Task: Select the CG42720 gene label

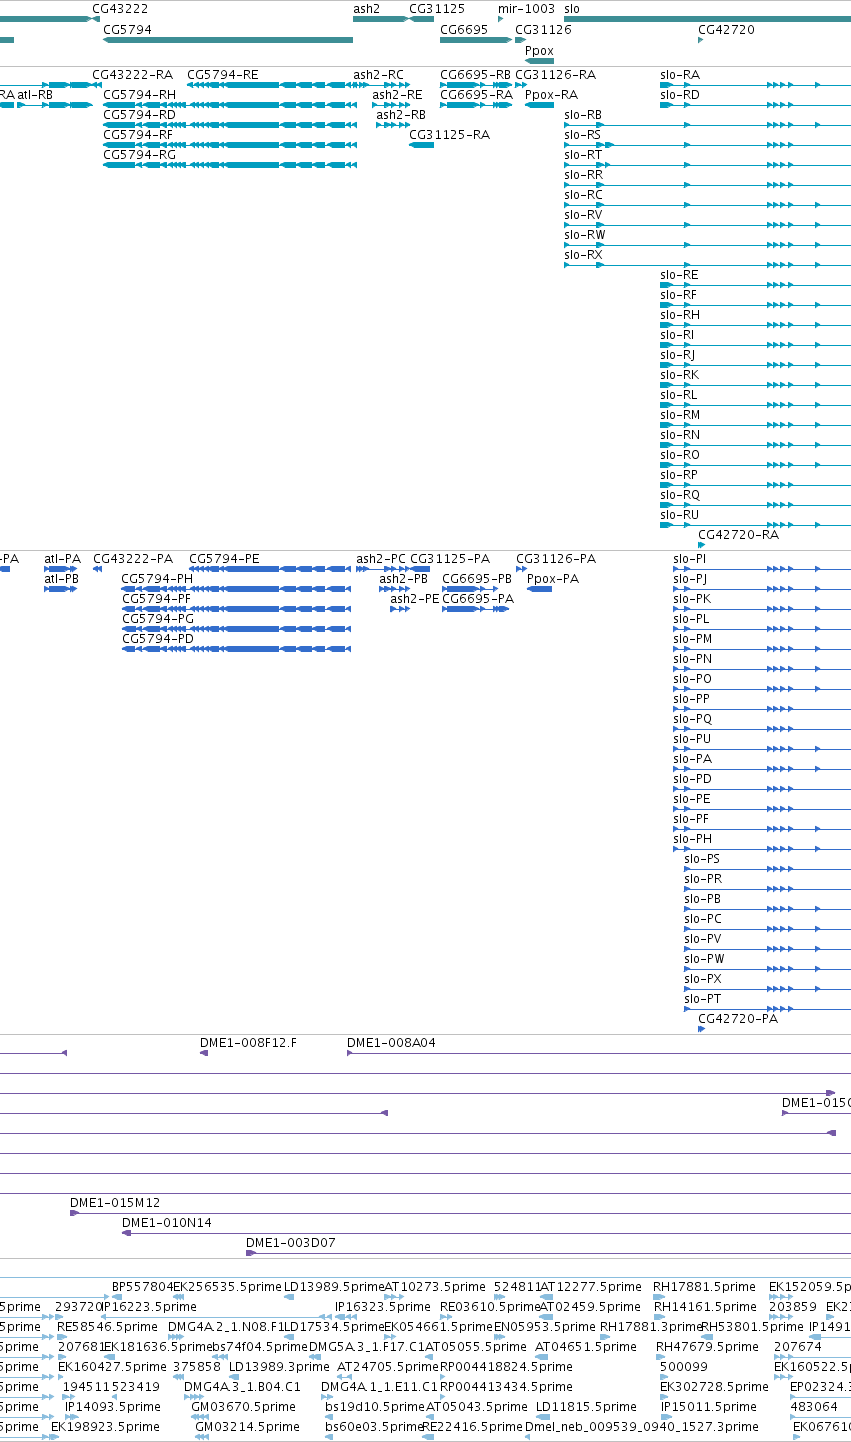Action: 726,30
